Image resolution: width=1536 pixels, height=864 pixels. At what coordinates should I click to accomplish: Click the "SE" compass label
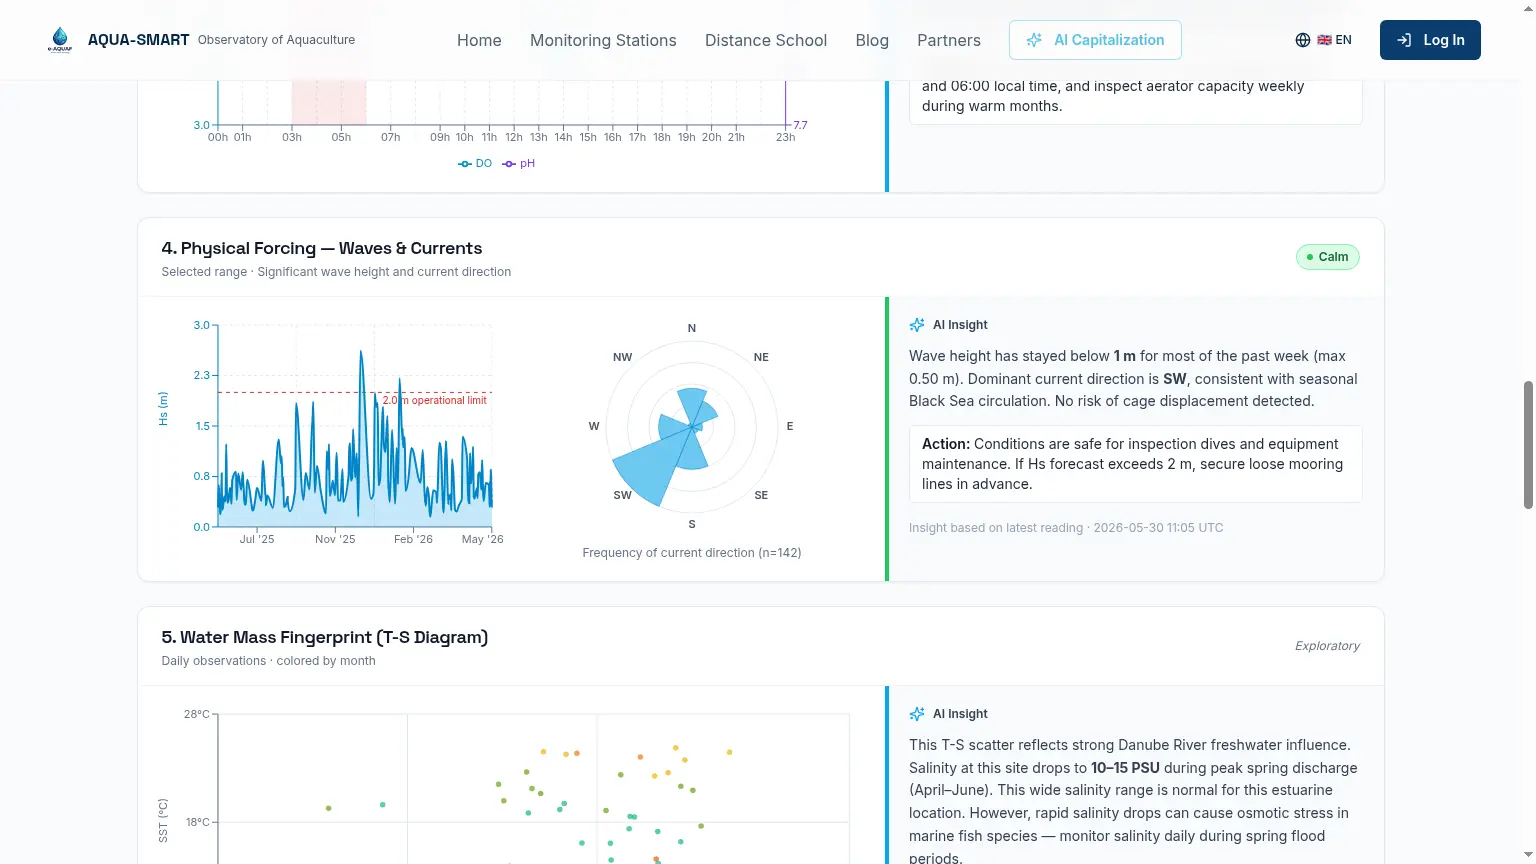[x=761, y=495]
